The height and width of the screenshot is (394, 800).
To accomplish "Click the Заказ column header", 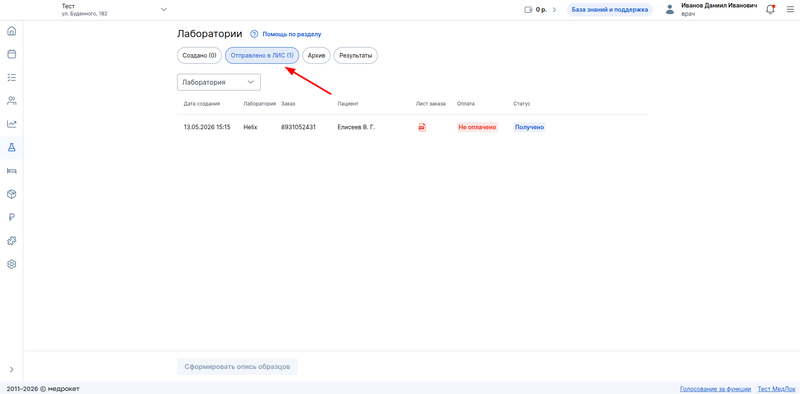I will point(288,104).
